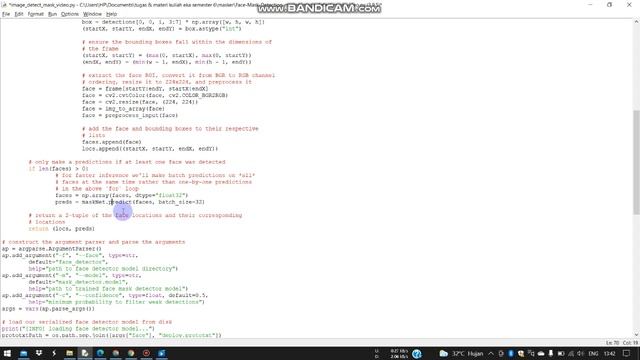Restore down the IDLE window
640x360 pixels.
(609, 5)
